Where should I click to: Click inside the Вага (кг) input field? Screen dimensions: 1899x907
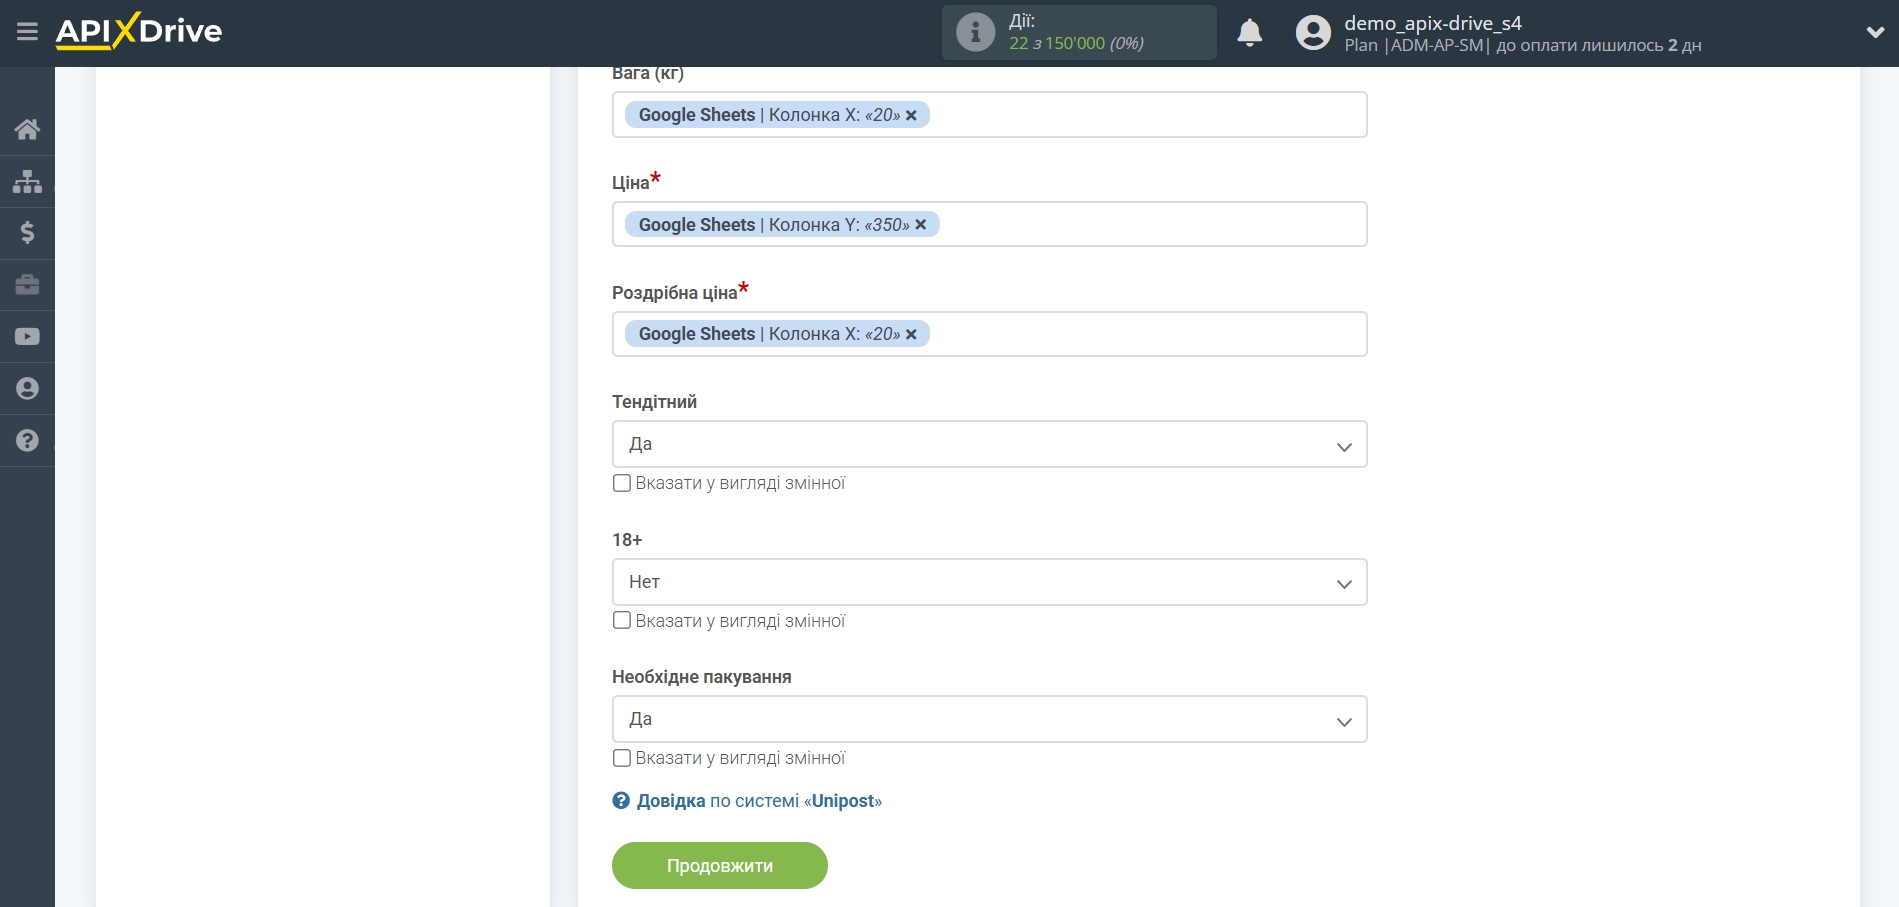tap(1140, 115)
